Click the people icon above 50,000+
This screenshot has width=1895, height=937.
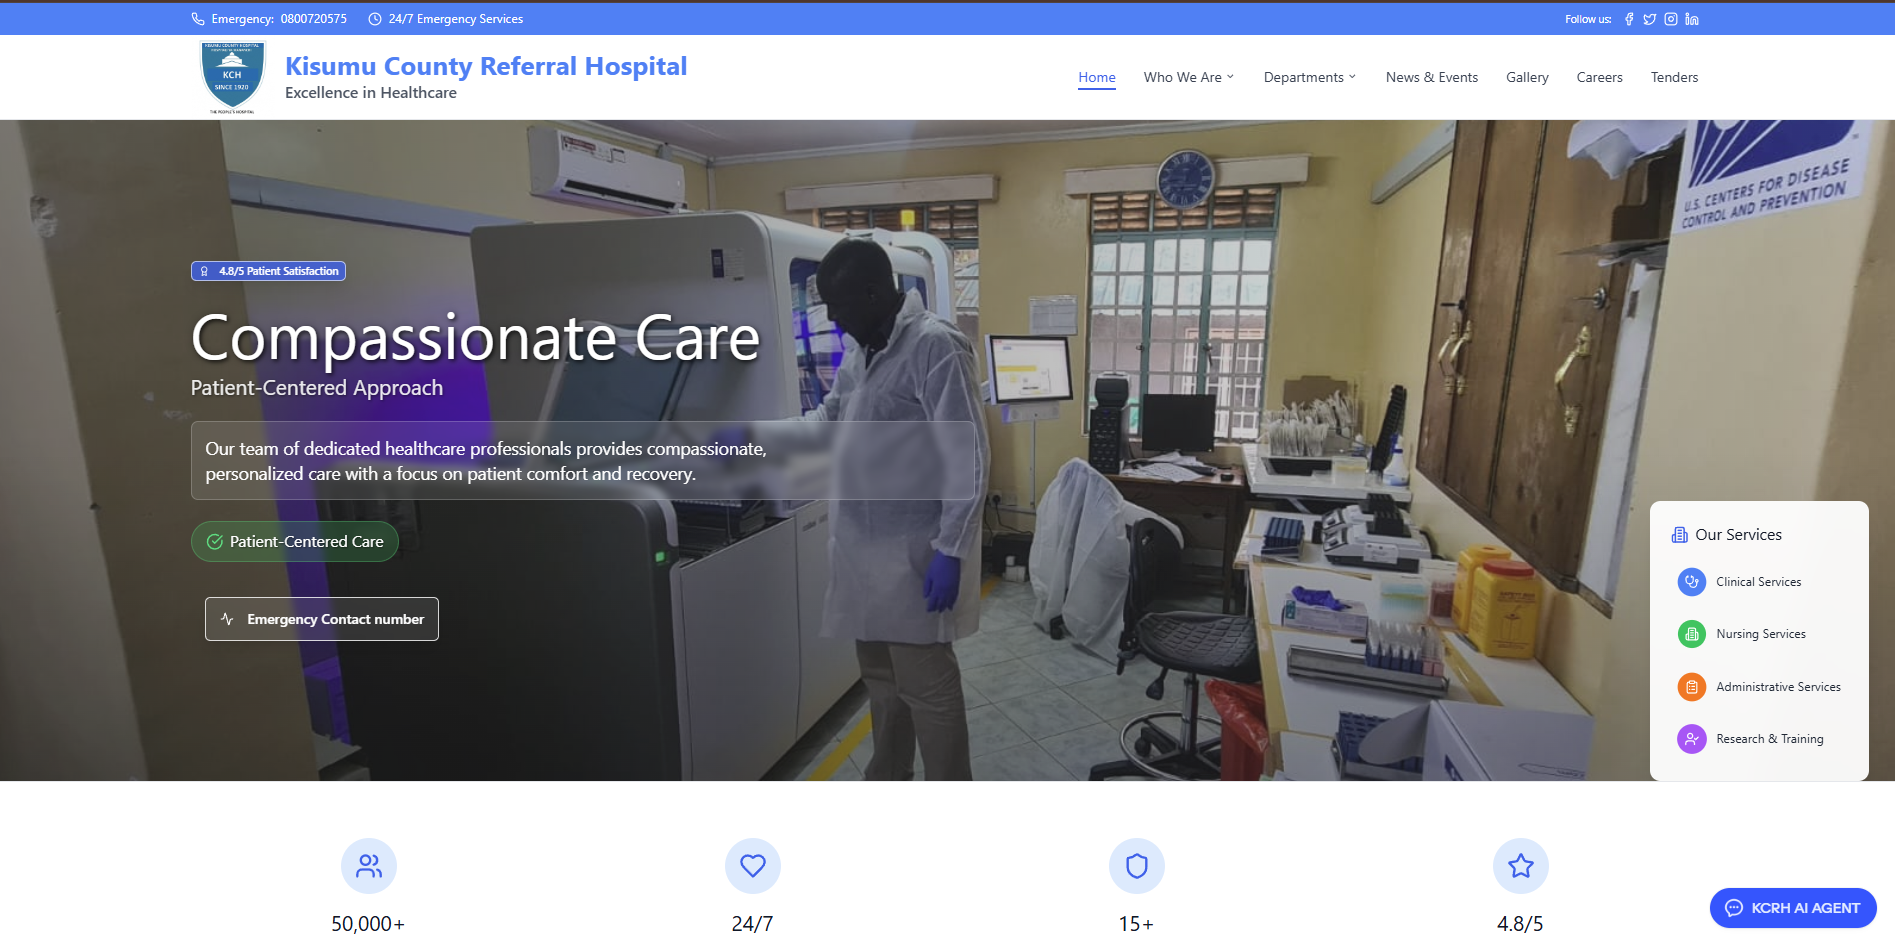[x=368, y=866]
